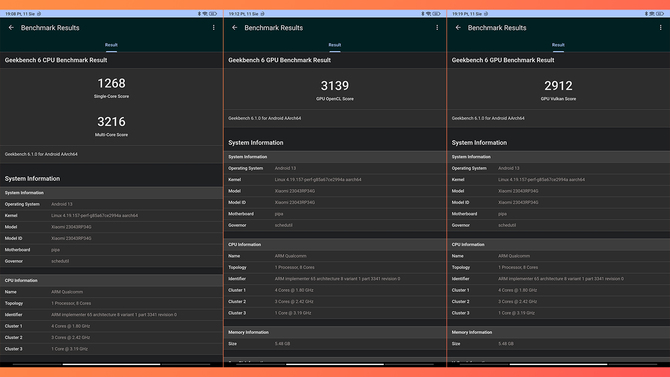Click Model Xiaomi 23043RP34G row, CPU screen

click(111, 227)
